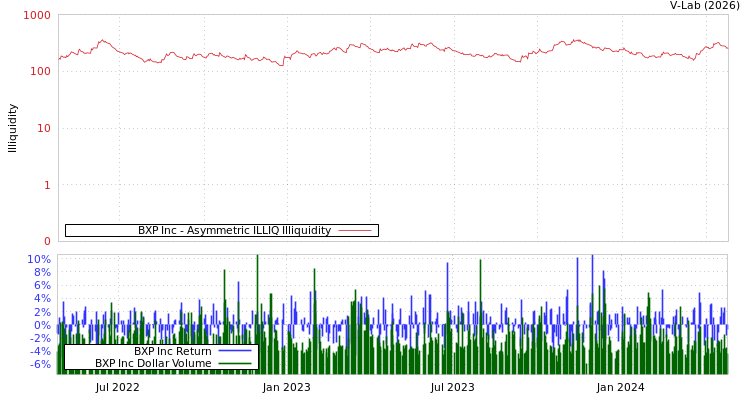Click the 100 label on the upper y-axis
The height and width of the screenshot is (400, 750).
pyautogui.click(x=40, y=72)
